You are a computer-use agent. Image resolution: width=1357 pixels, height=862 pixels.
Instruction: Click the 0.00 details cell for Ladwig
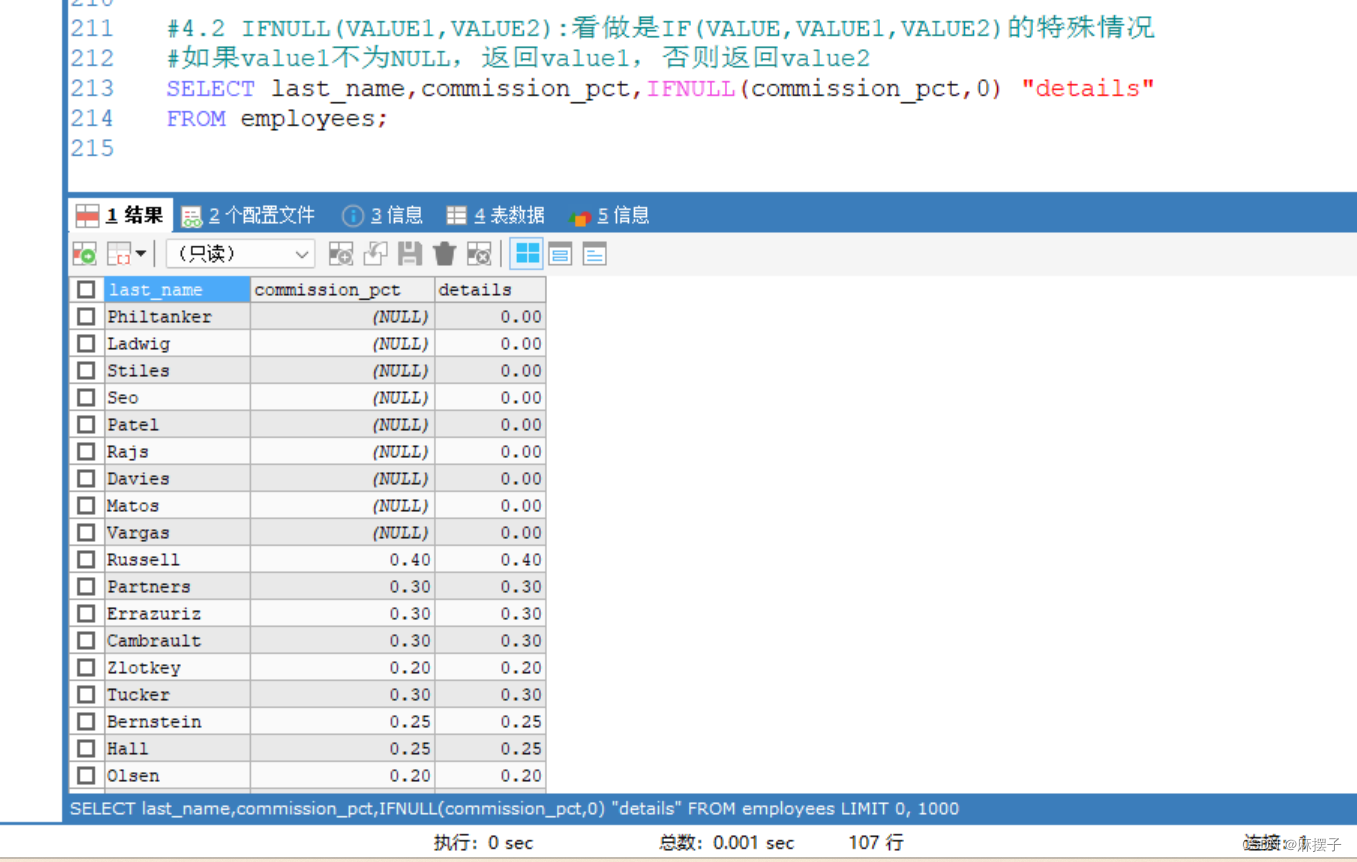tap(490, 344)
